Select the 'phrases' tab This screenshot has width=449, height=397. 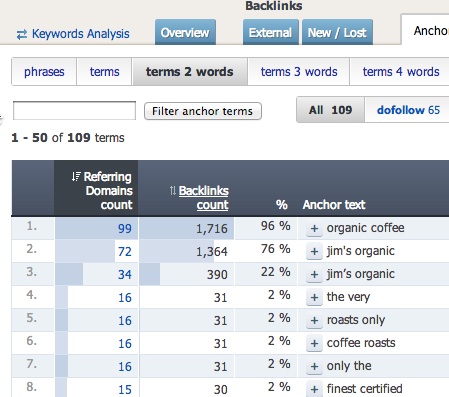coord(44,72)
